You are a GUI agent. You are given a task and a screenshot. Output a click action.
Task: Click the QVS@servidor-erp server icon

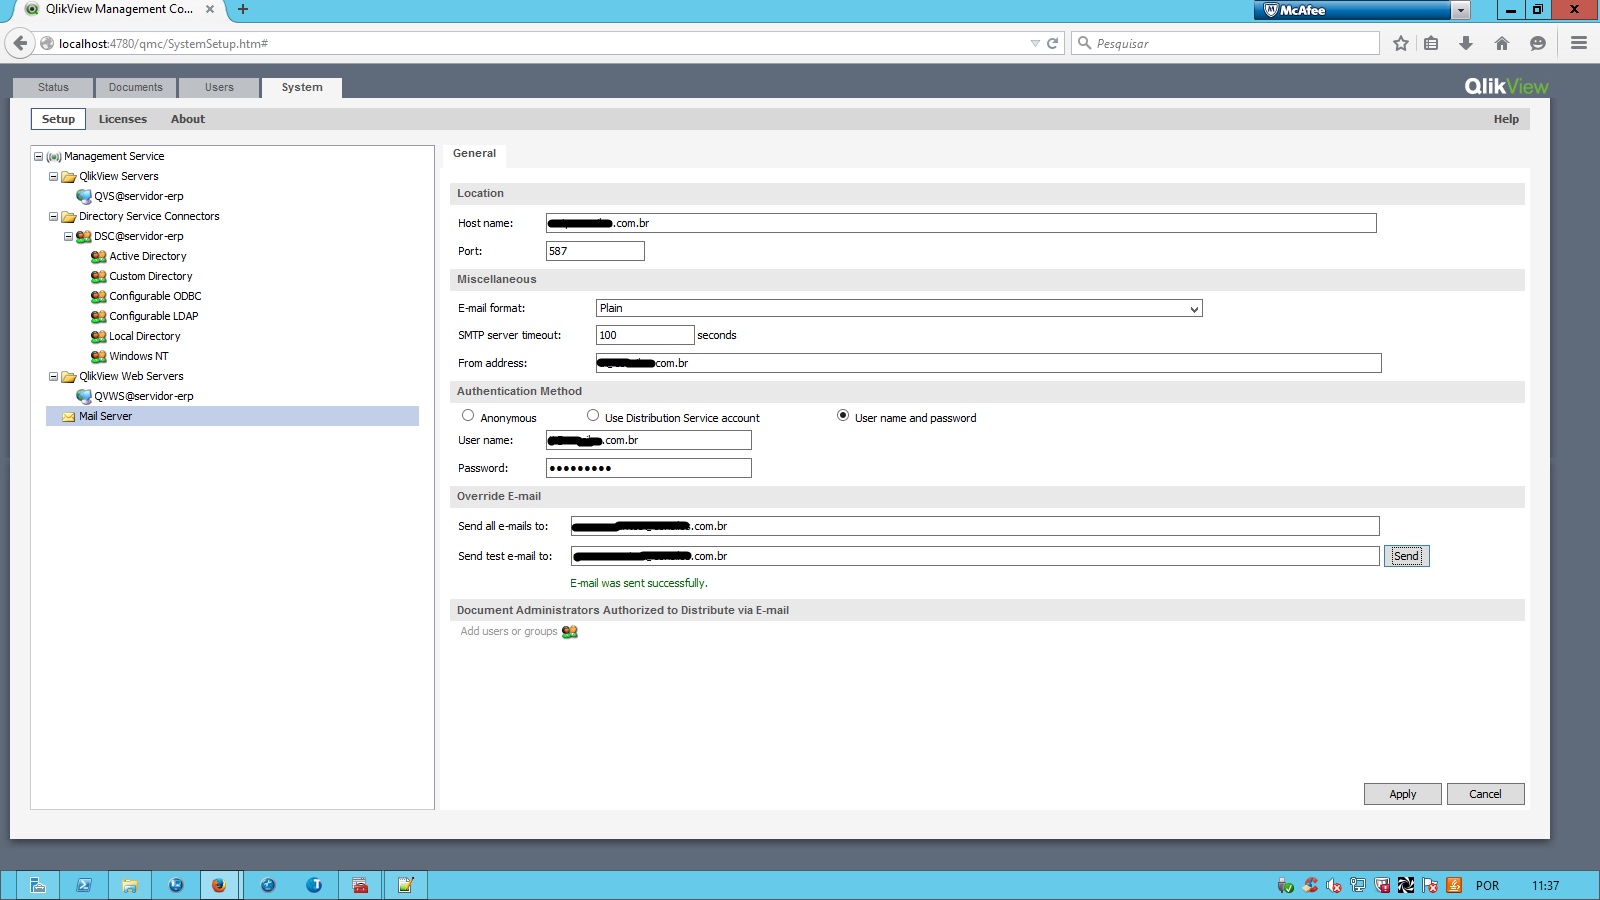[x=84, y=196]
